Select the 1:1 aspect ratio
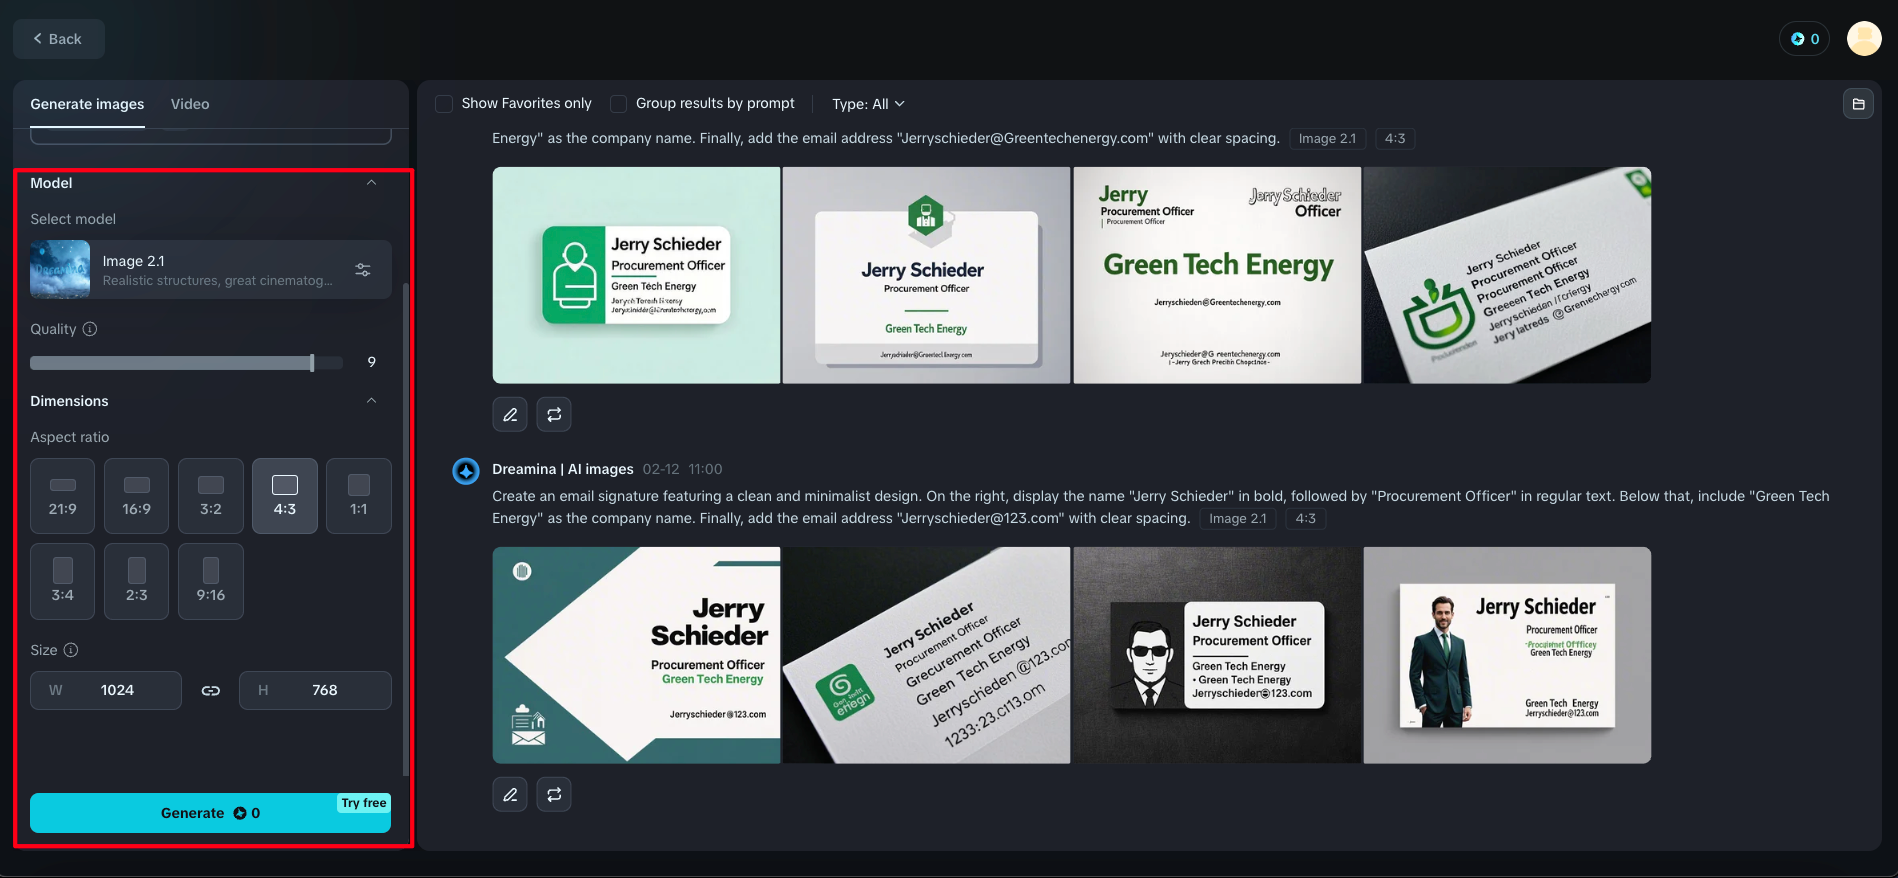1898x878 pixels. tap(359, 496)
